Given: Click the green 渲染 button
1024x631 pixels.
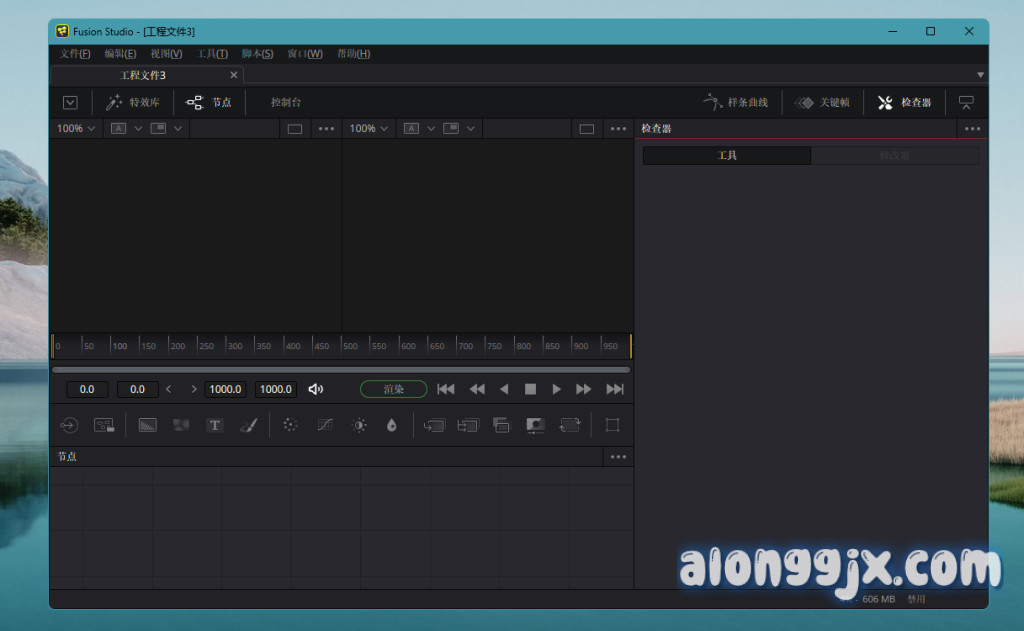Looking at the screenshot, I should click(x=393, y=389).
